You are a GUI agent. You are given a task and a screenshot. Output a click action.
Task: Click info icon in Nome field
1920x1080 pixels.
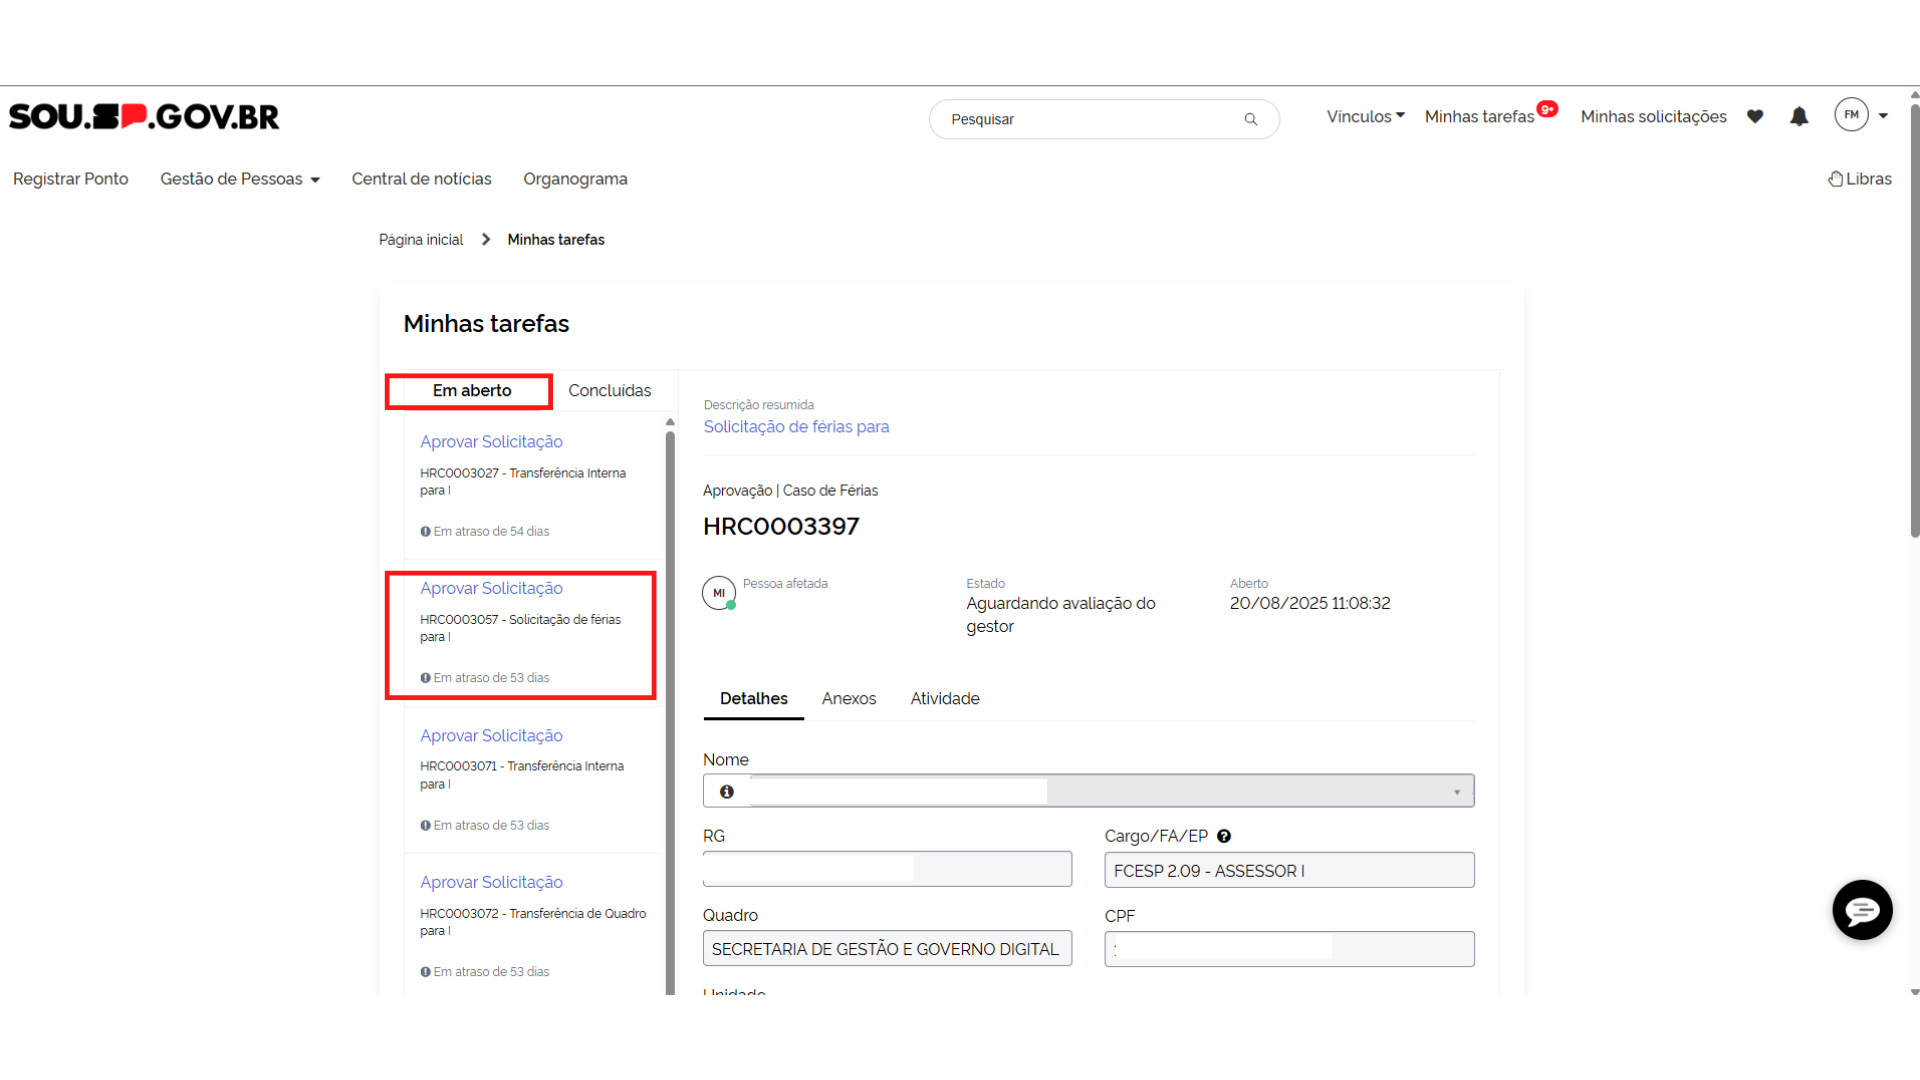[727, 792]
